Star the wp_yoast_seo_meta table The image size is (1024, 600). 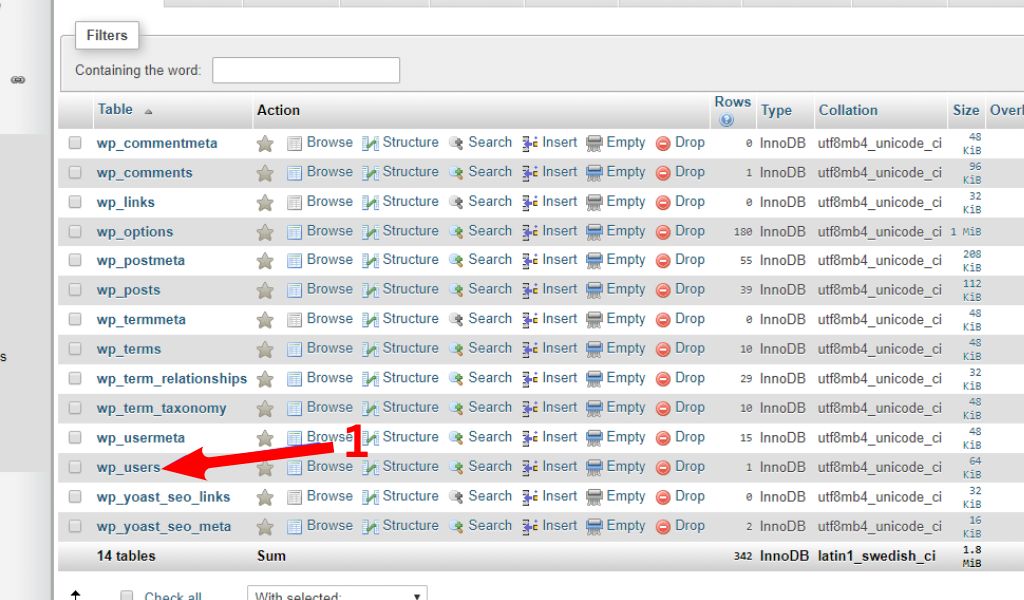(x=264, y=526)
